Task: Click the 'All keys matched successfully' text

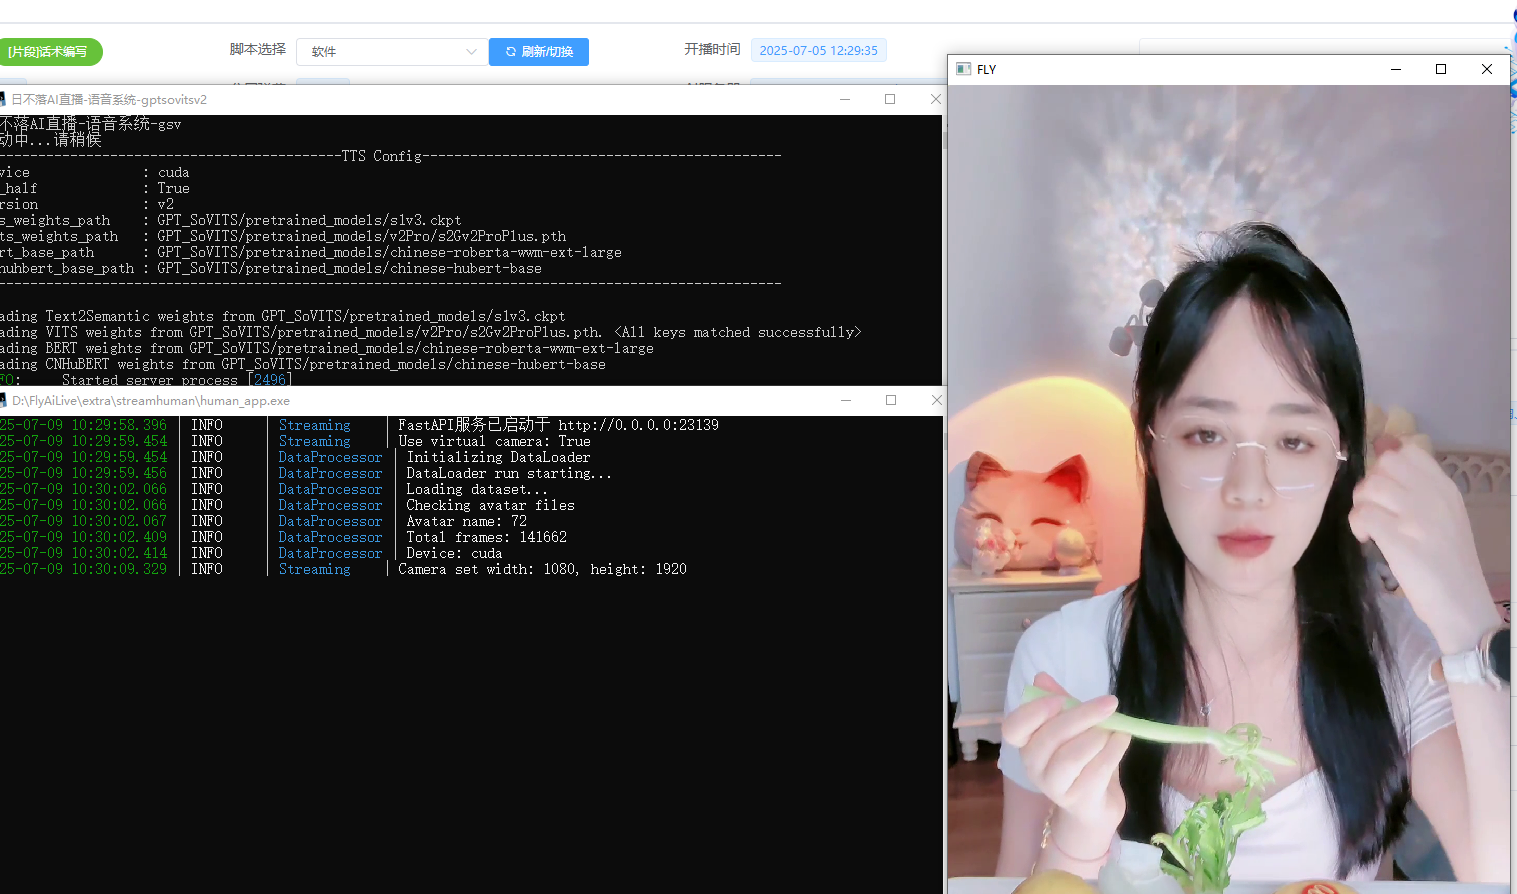Action: (x=737, y=332)
